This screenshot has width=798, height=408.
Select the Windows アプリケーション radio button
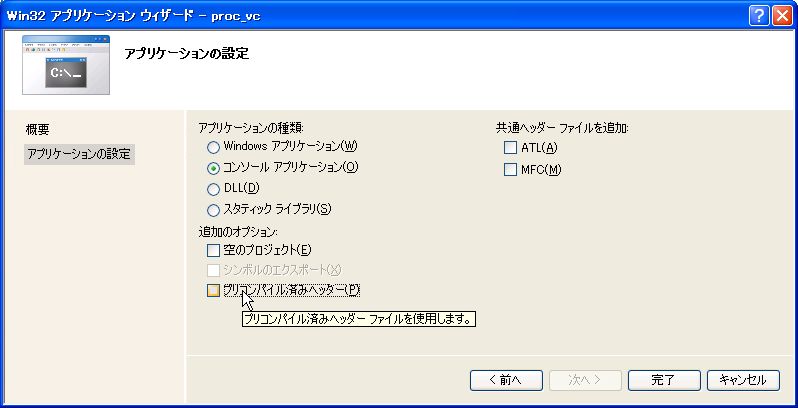point(213,147)
